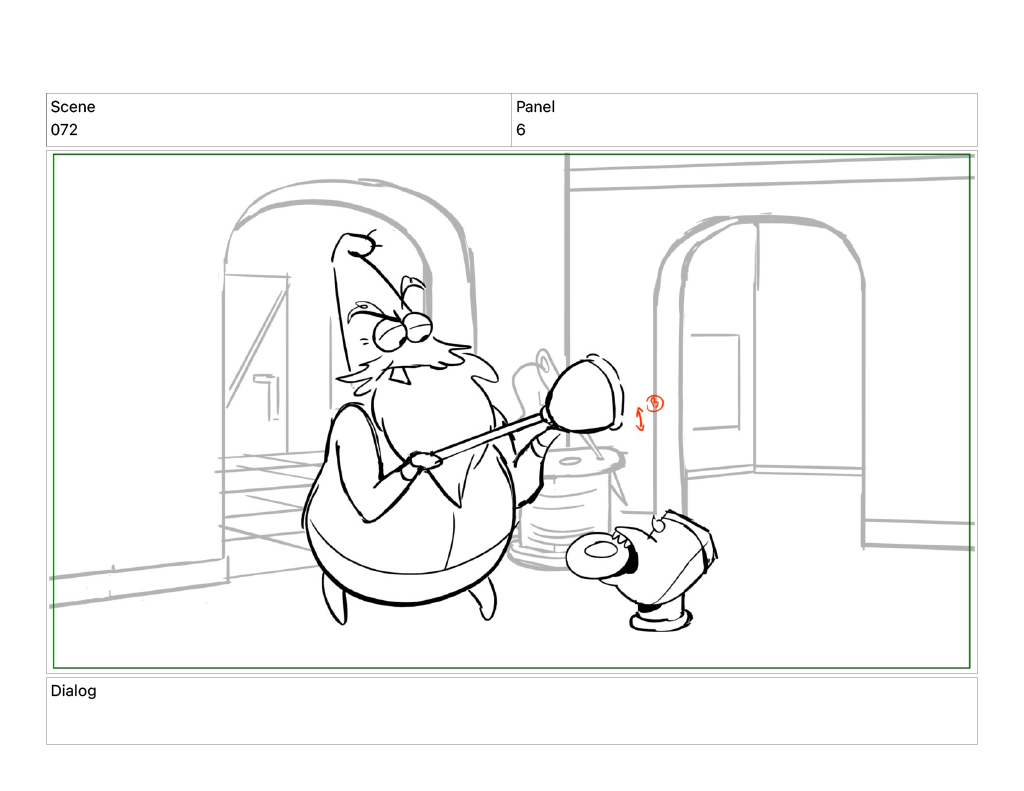Click the red double-headed arrow annotation
Image resolution: width=1024 pixels, height=791 pixels.
pos(641,420)
